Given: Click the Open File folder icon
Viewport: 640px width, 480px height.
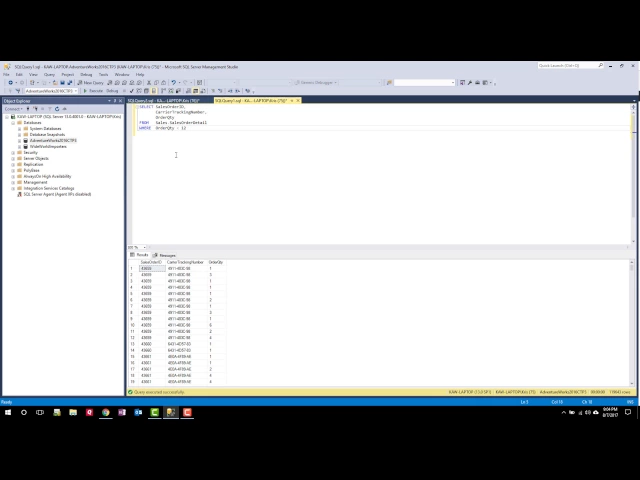Looking at the screenshot, I should pyautogui.click(x=55, y=82).
